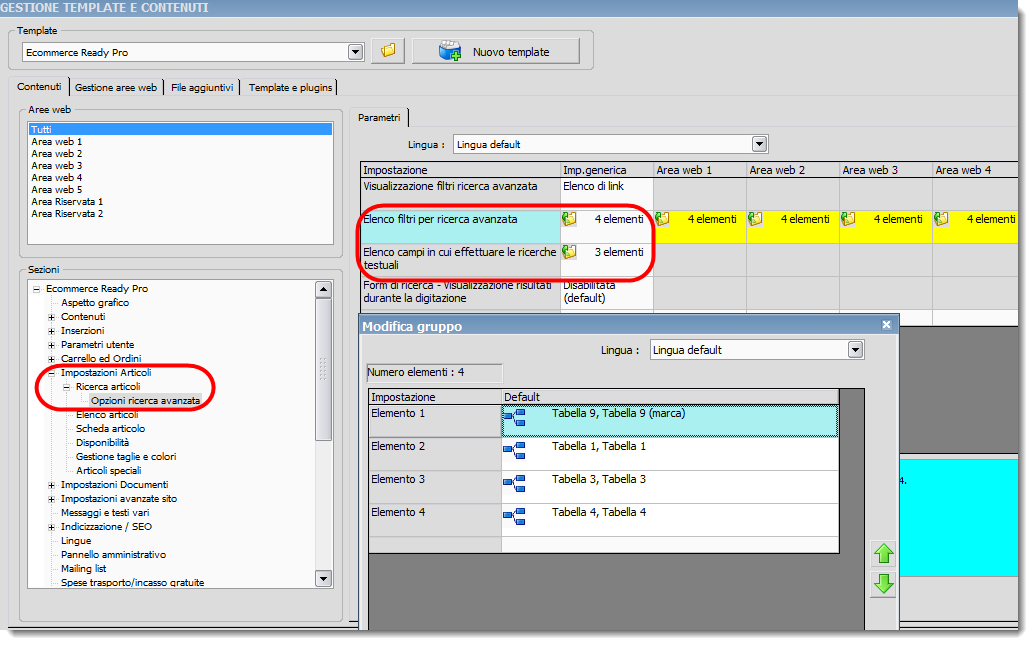Expand the Impostazioni avanzate sito node
Screen dimensions: 1033x645
(x=51, y=499)
